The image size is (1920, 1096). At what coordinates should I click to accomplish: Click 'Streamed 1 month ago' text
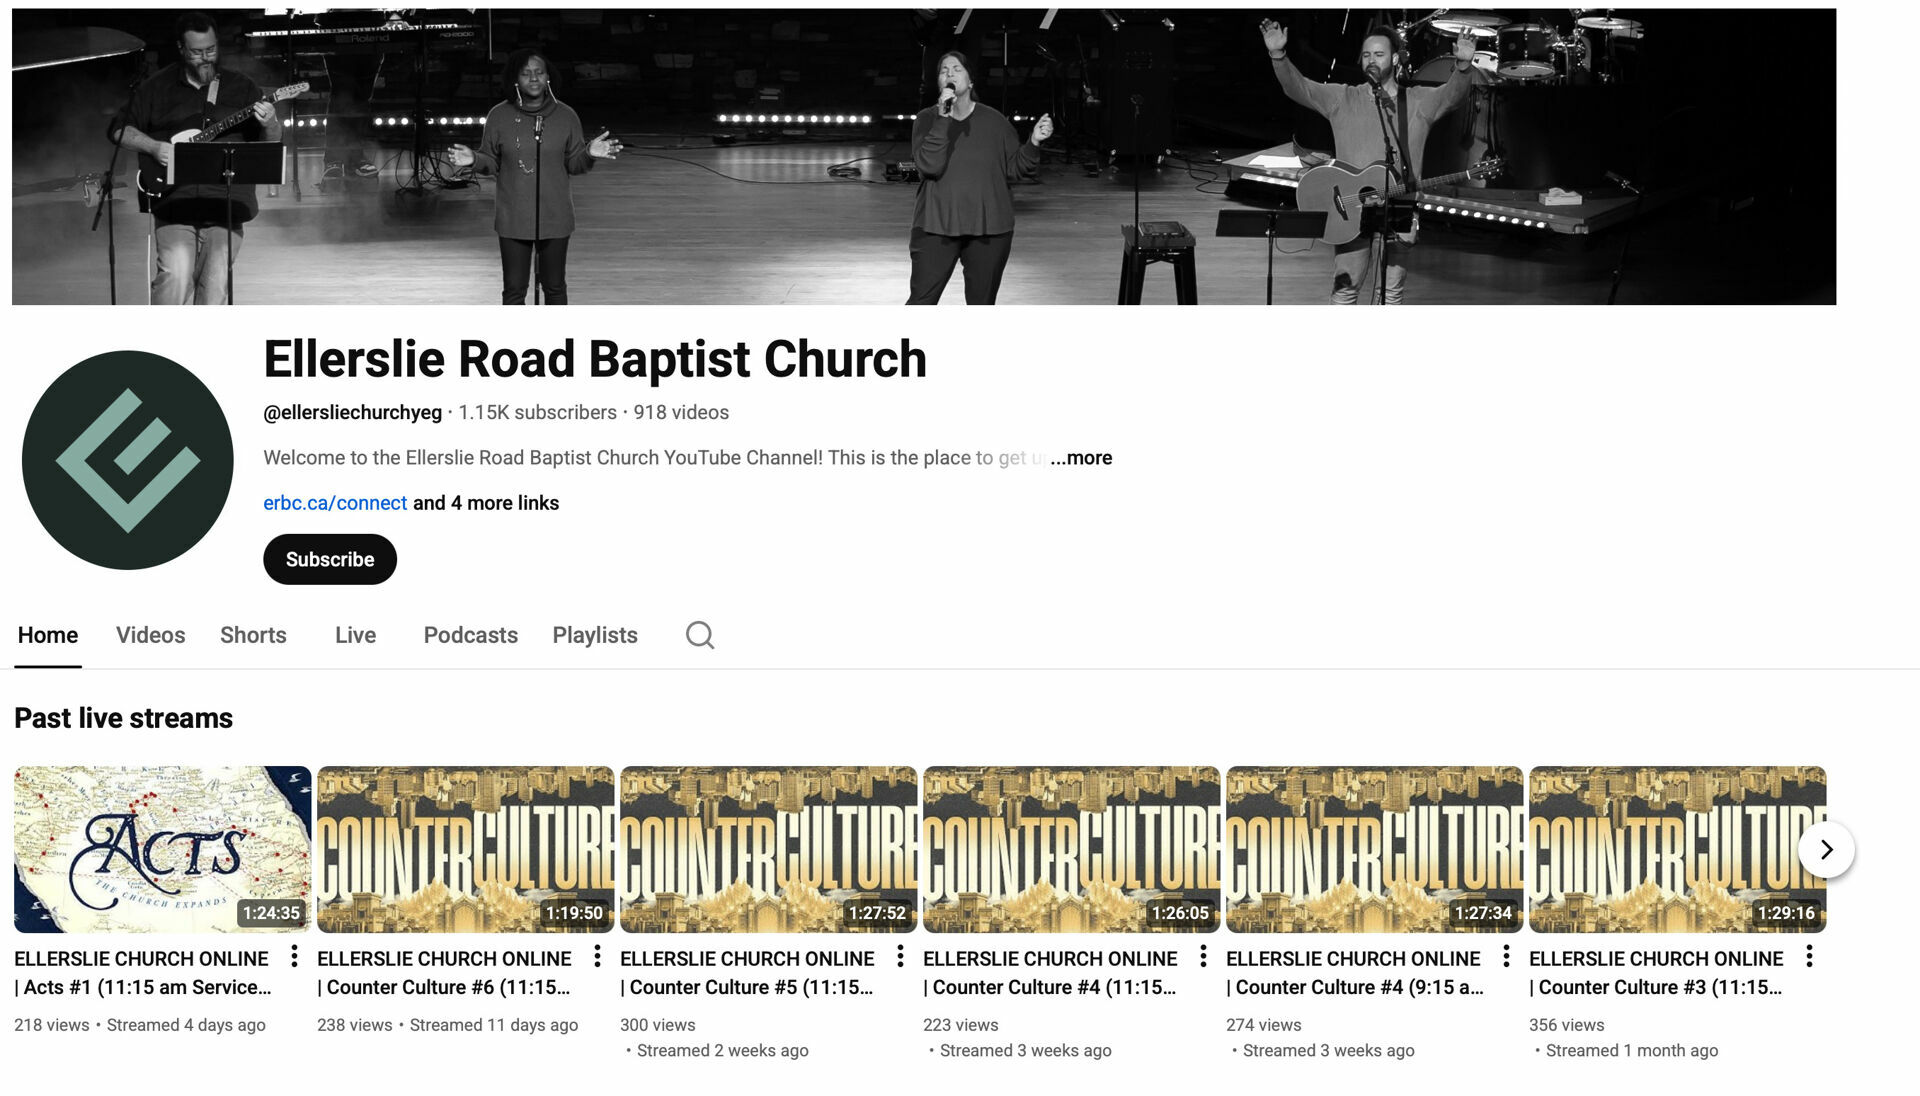1632,1051
